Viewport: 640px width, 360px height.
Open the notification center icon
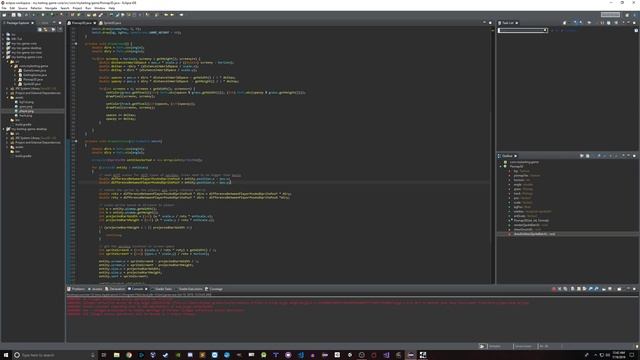pos(633,355)
